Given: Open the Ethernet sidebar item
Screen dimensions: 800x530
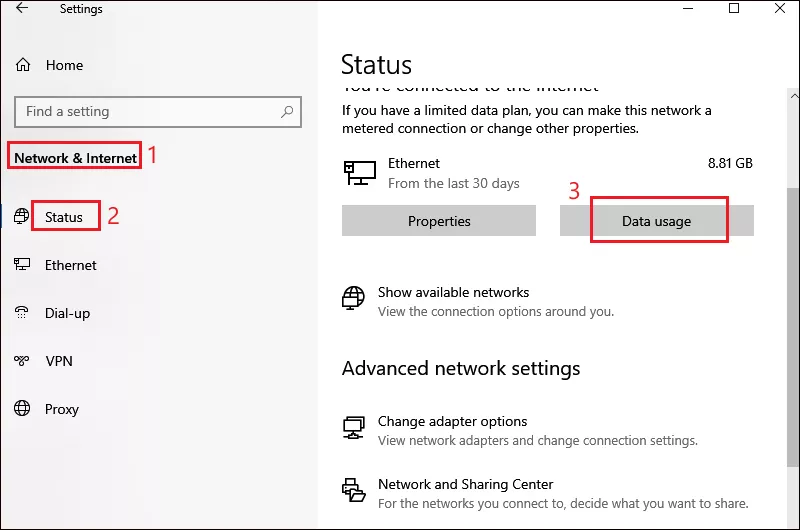Looking at the screenshot, I should 70,265.
